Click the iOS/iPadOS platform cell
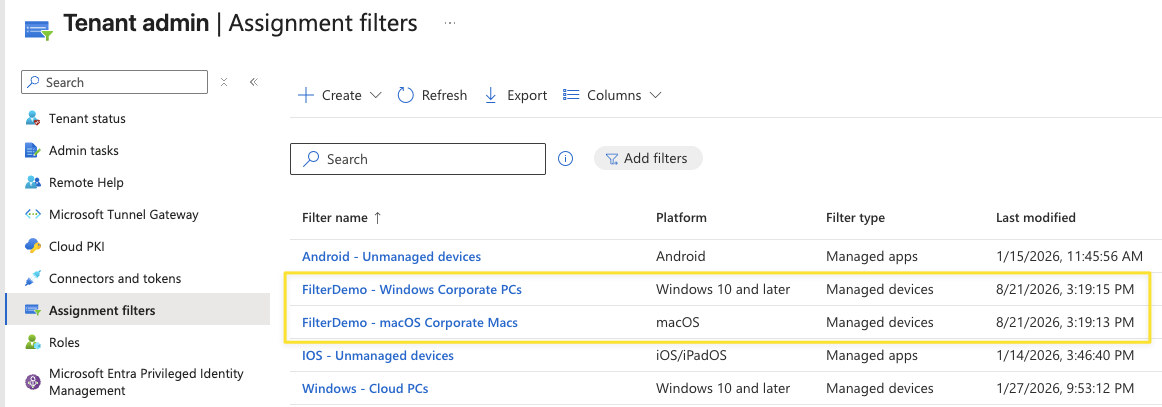This screenshot has height=407, width=1162. pyautogui.click(x=691, y=356)
